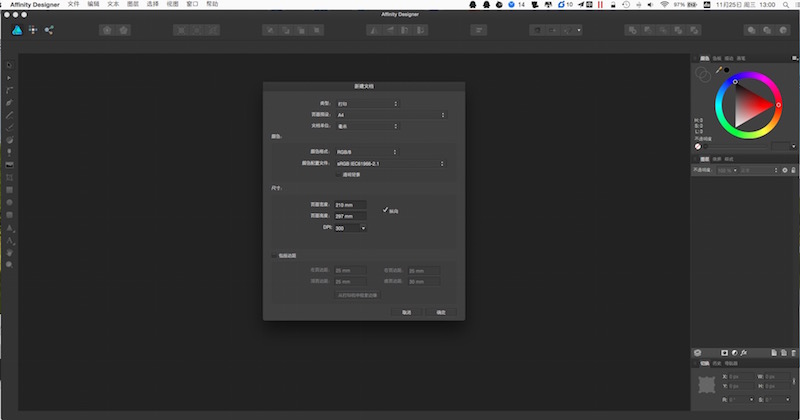The width and height of the screenshot is (800, 420).
Task: Select the Pen tool in left toolbar
Action: (x=9, y=102)
